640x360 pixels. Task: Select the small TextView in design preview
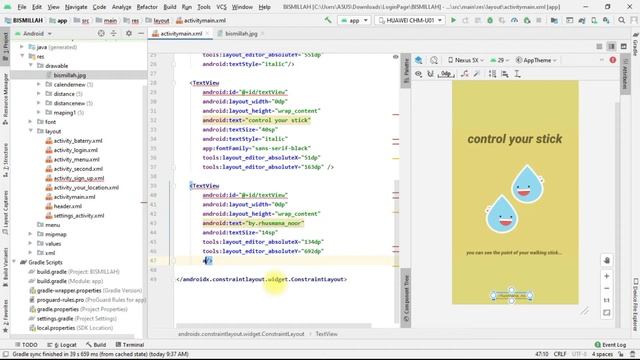coord(512,296)
